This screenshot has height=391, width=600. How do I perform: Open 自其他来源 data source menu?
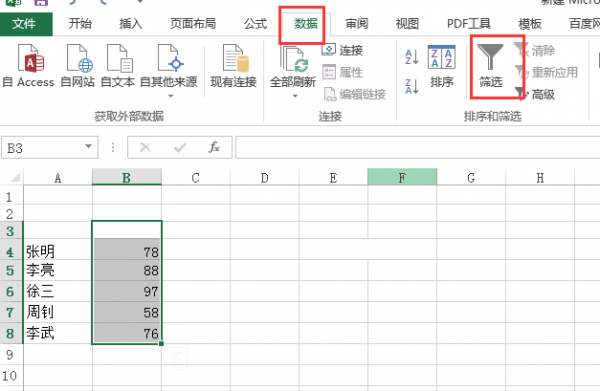[169, 71]
